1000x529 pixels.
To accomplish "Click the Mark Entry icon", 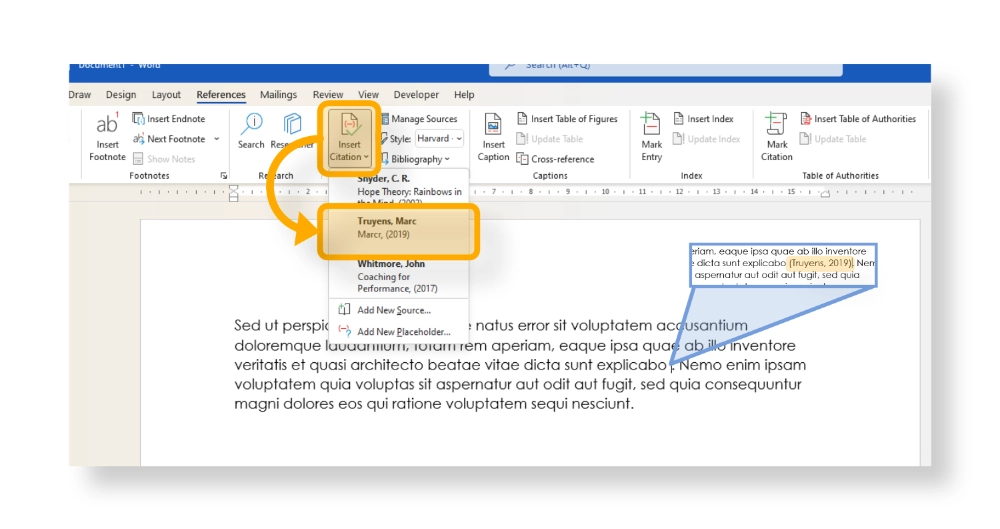I will 651,124.
